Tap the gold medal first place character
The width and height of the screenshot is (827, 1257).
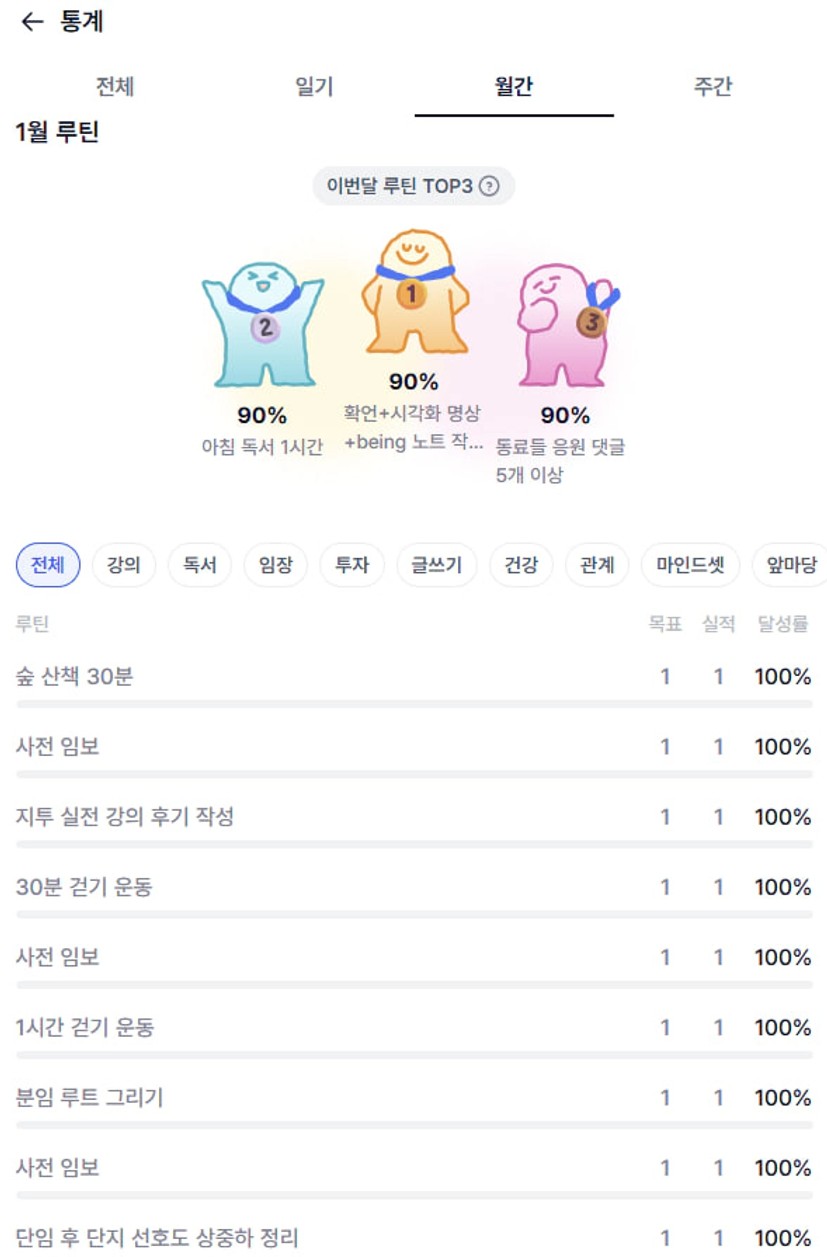pyautogui.click(x=413, y=292)
